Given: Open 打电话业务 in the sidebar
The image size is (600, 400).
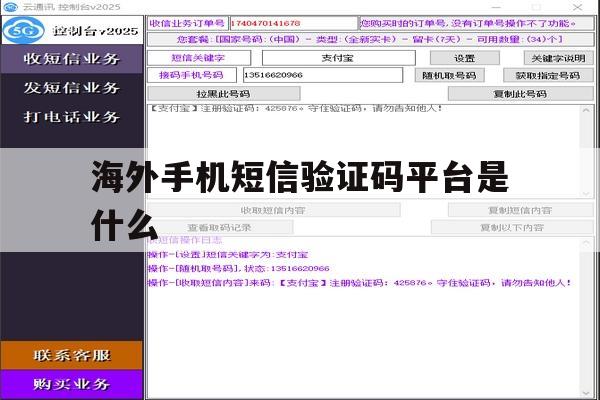Looking at the screenshot, I should [x=72, y=117].
